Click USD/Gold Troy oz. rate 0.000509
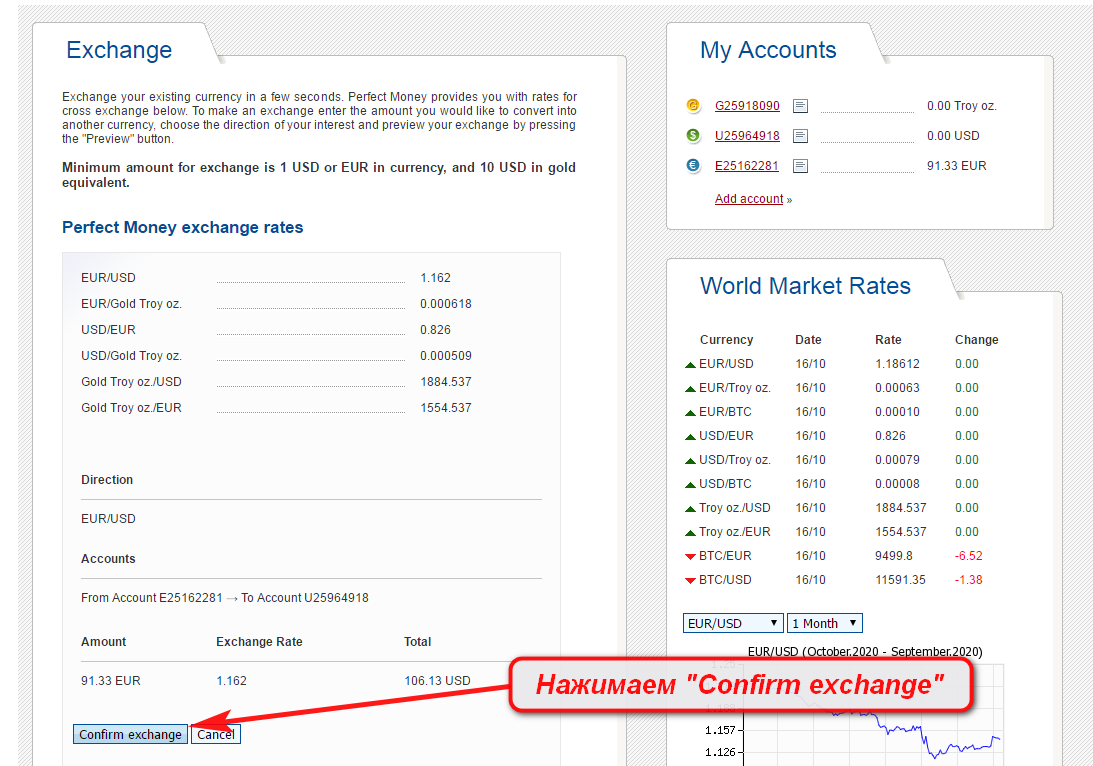This screenshot has height=766, width=1093. [445, 355]
